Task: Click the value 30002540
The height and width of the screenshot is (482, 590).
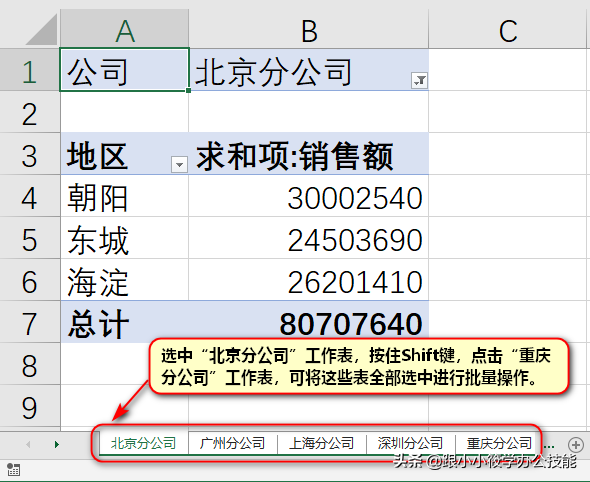Action: coord(355,198)
